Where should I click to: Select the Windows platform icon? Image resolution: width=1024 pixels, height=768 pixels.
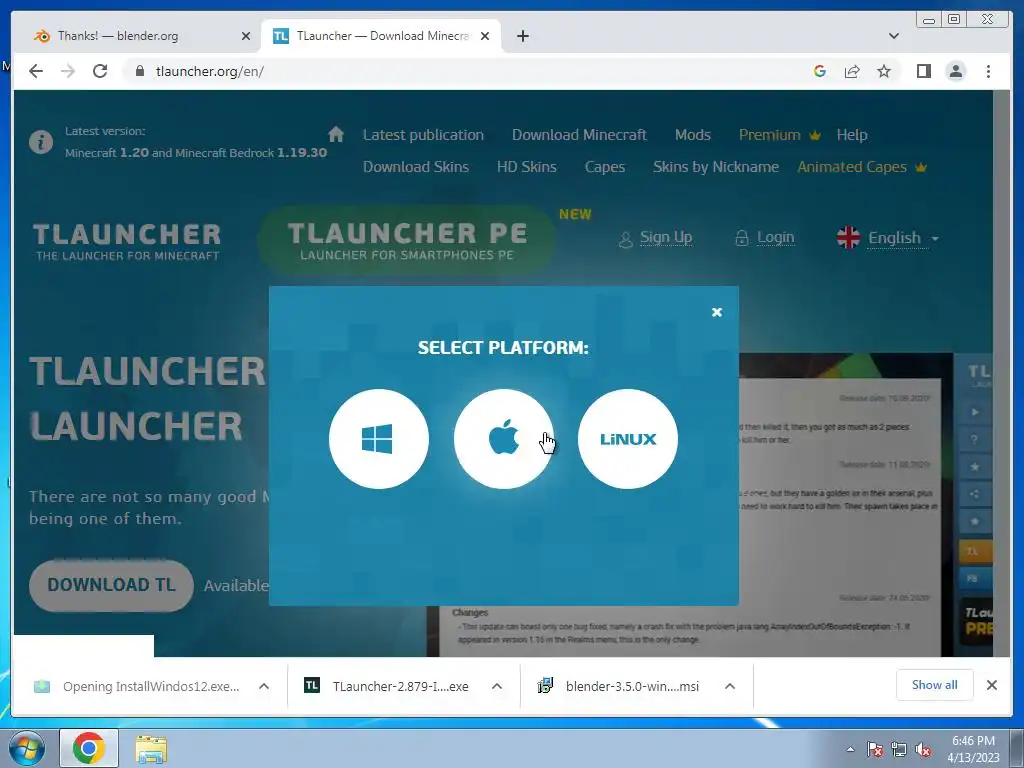[x=379, y=439]
